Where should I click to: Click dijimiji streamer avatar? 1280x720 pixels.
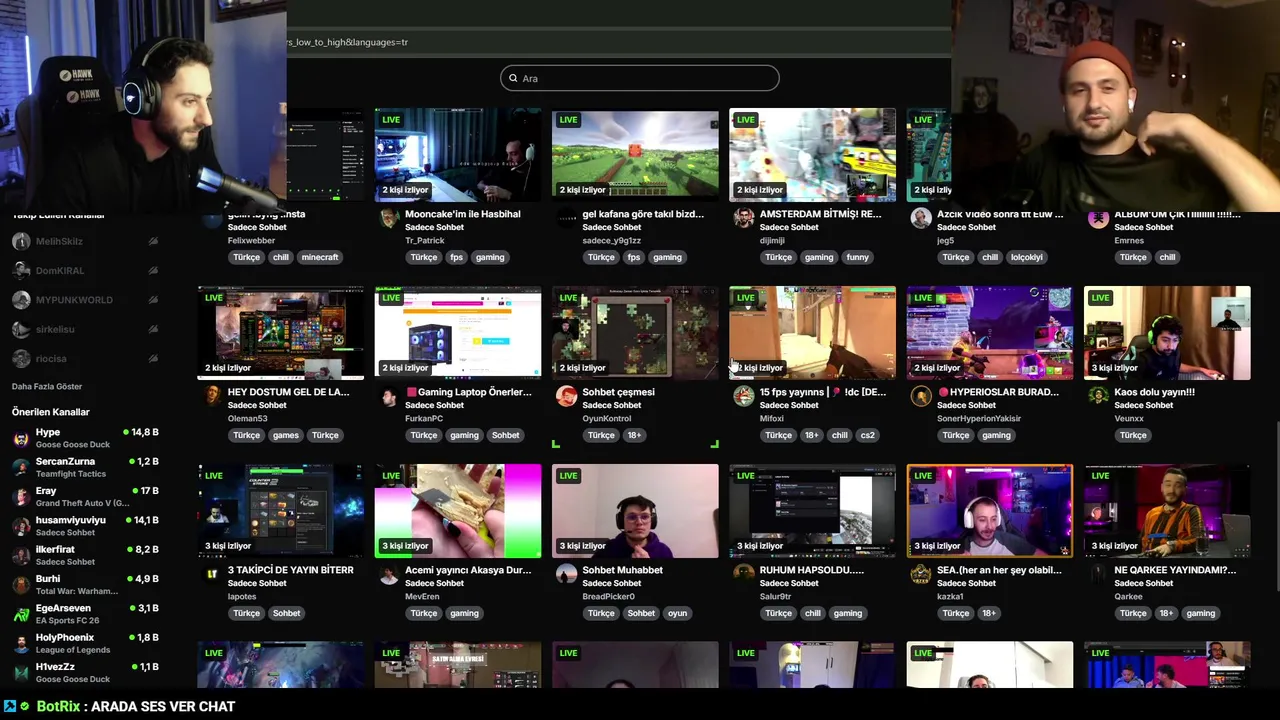point(743,219)
